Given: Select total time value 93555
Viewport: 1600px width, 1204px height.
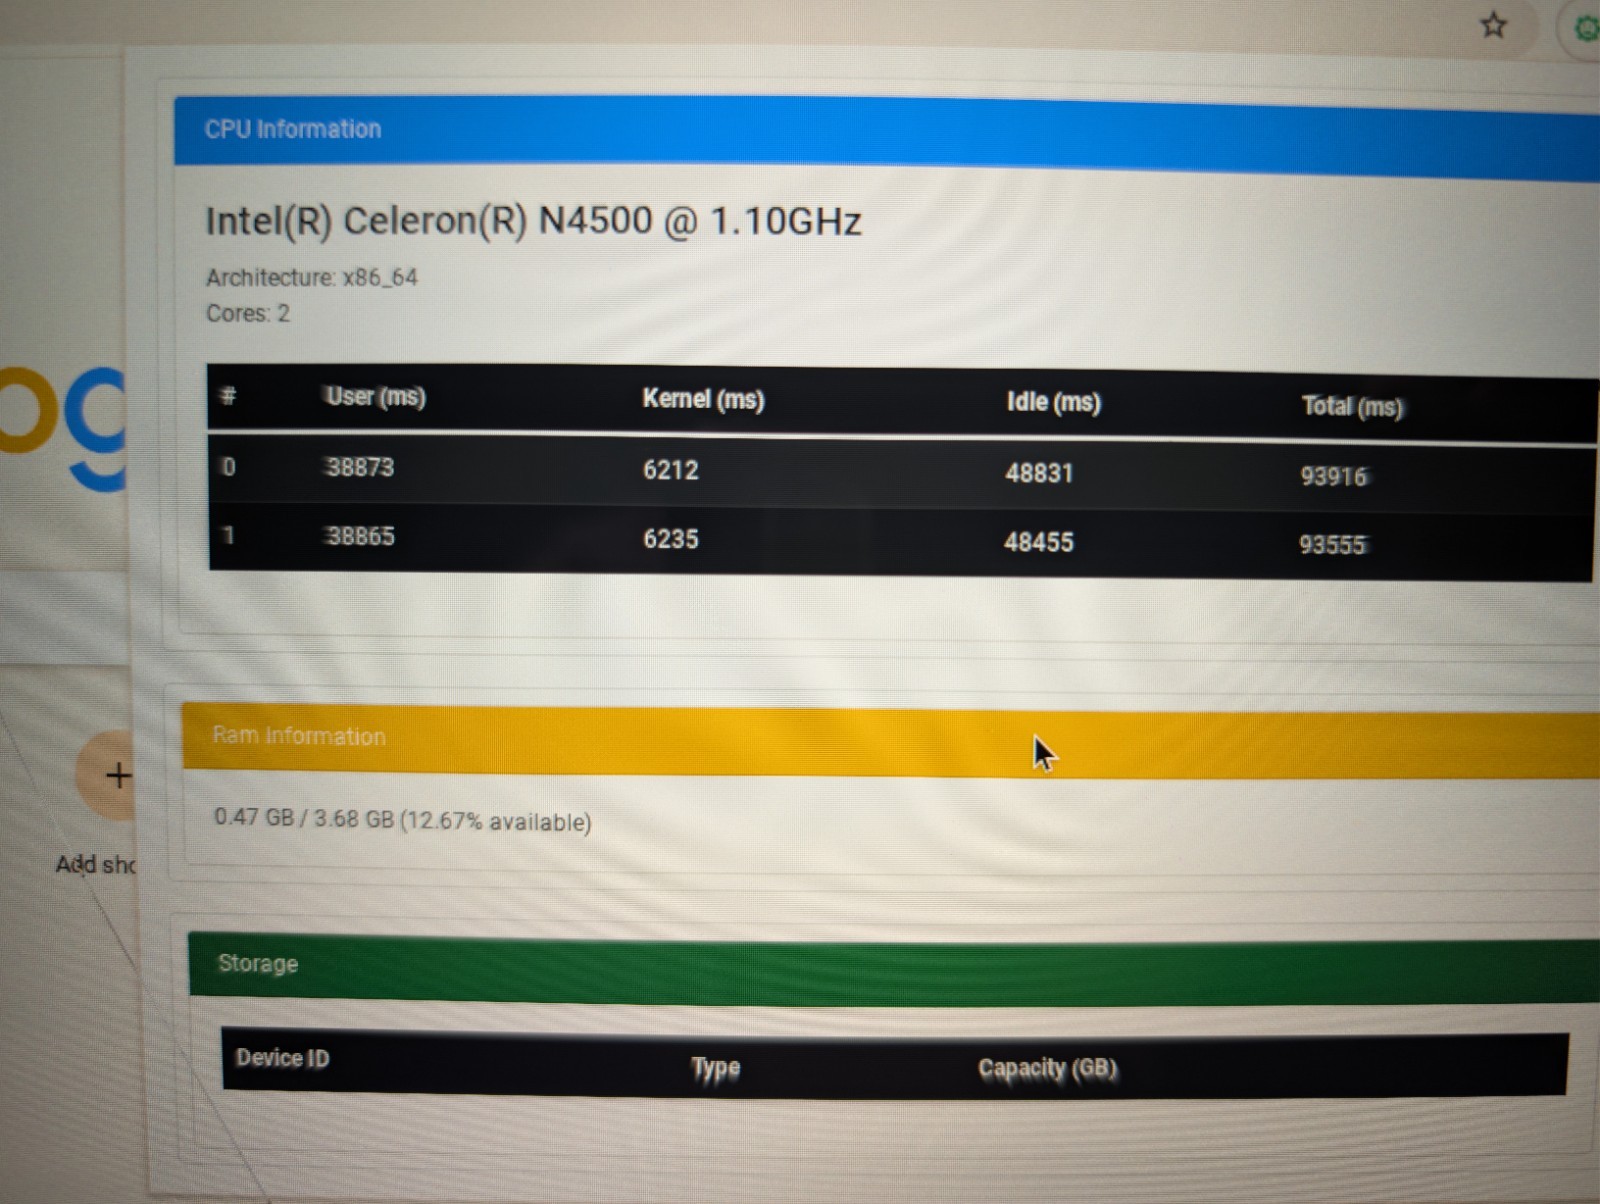Looking at the screenshot, I should pos(1332,545).
